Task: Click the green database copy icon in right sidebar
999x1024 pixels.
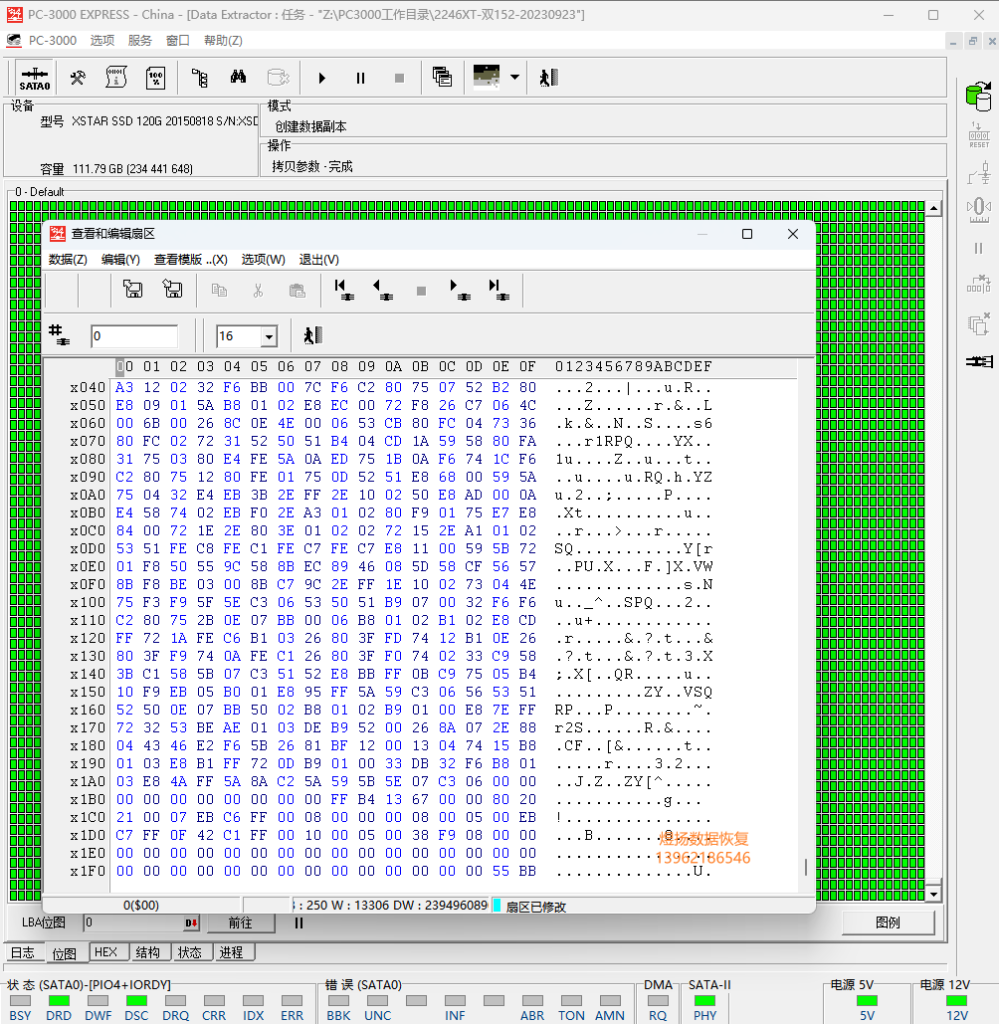Action: [978, 97]
